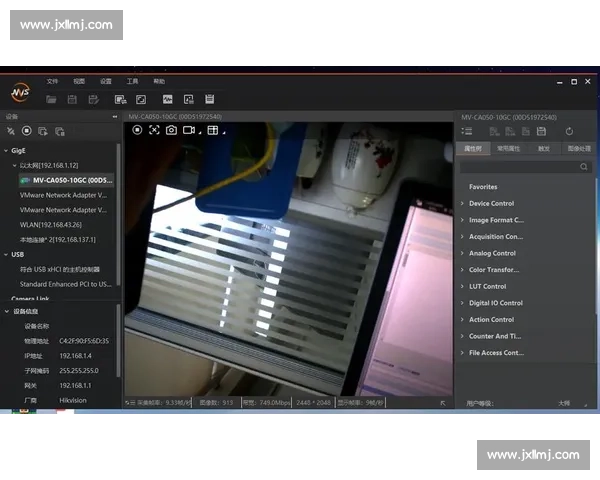Select the MV-CA050-10GC camera device
Image resolution: width=600 pixels, height=480 pixels.
(x=66, y=180)
